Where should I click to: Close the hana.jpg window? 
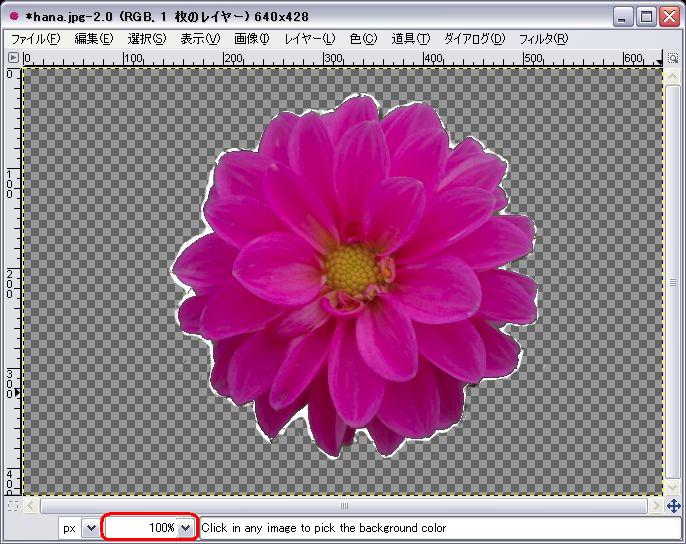tap(669, 17)
